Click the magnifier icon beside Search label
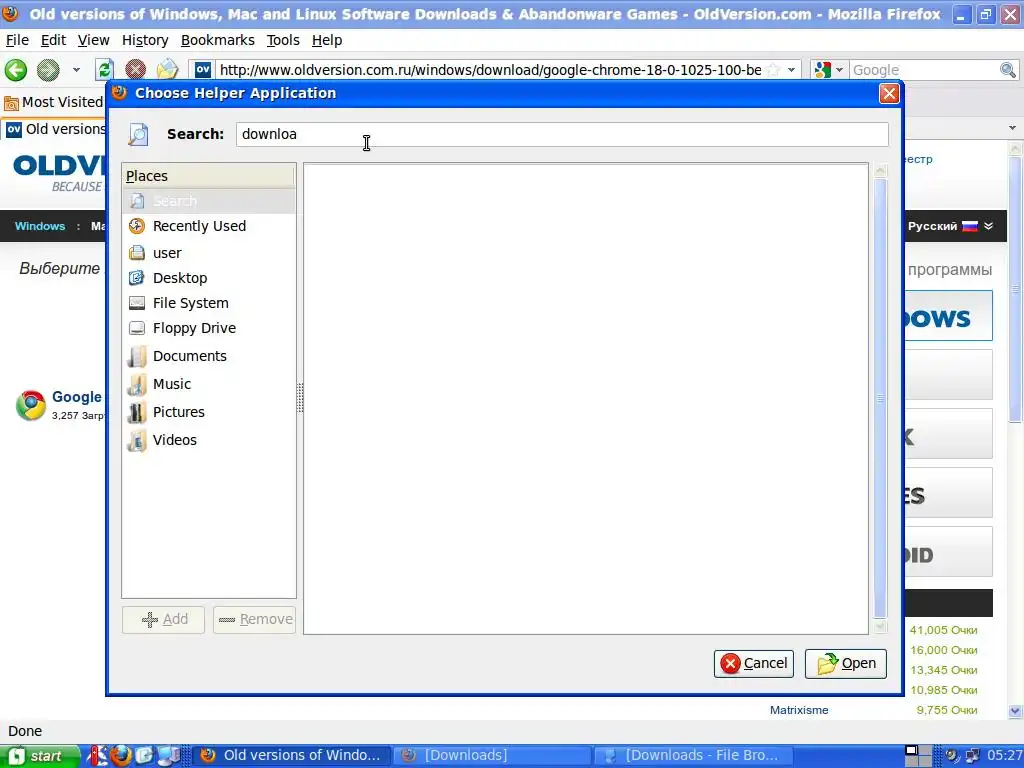This screenshot has height=768, width=1024. (x=138, y=135)
